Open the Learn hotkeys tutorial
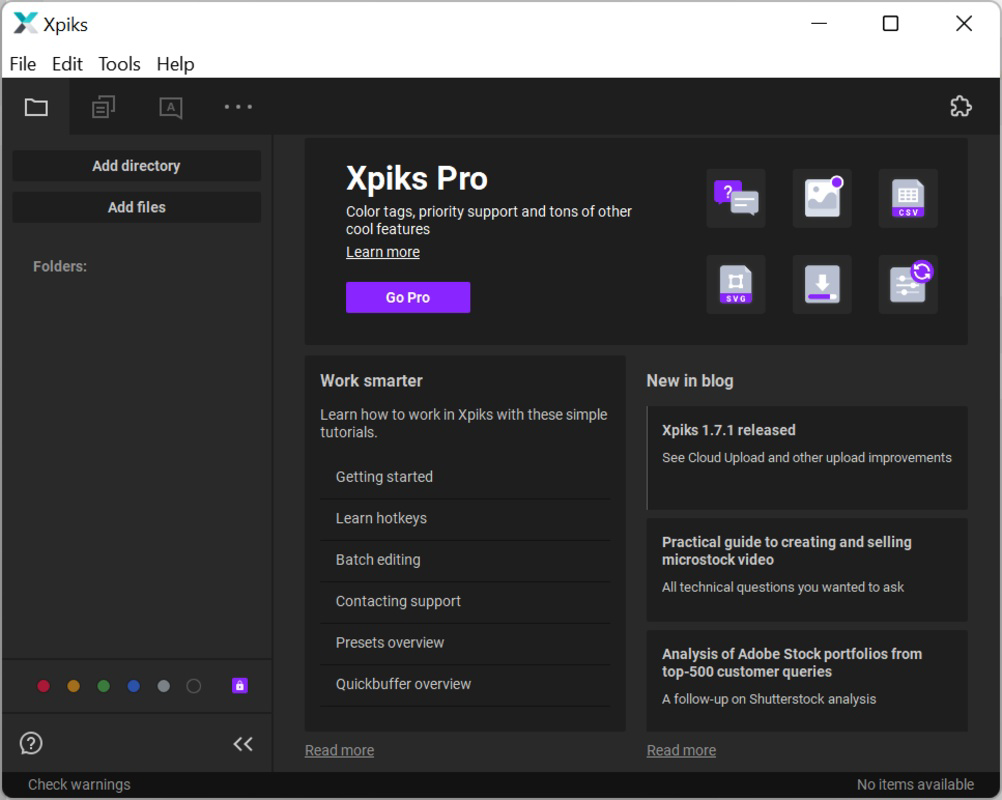 [465, 518]
